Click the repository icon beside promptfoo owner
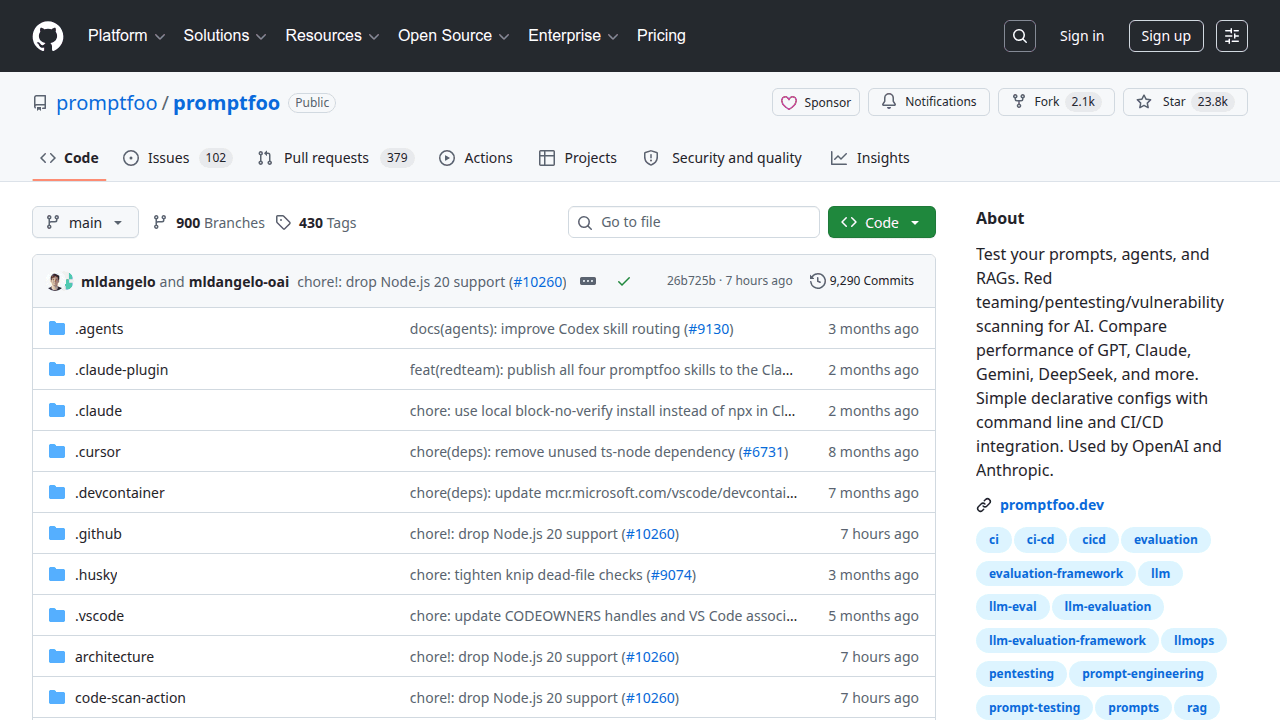Image resolution: width=1280 pixels, height=720 pixels. [x=40, y=103]
